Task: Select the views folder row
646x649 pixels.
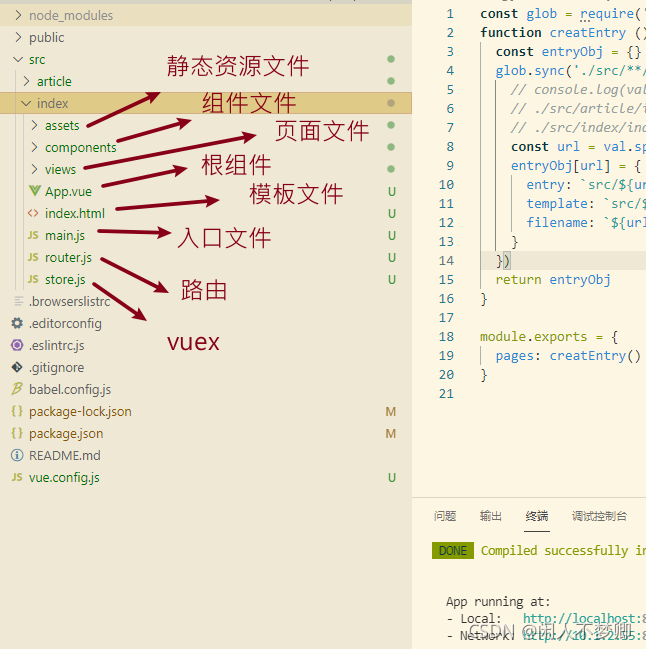Action: pyautogui.click(x=206, y=169)
